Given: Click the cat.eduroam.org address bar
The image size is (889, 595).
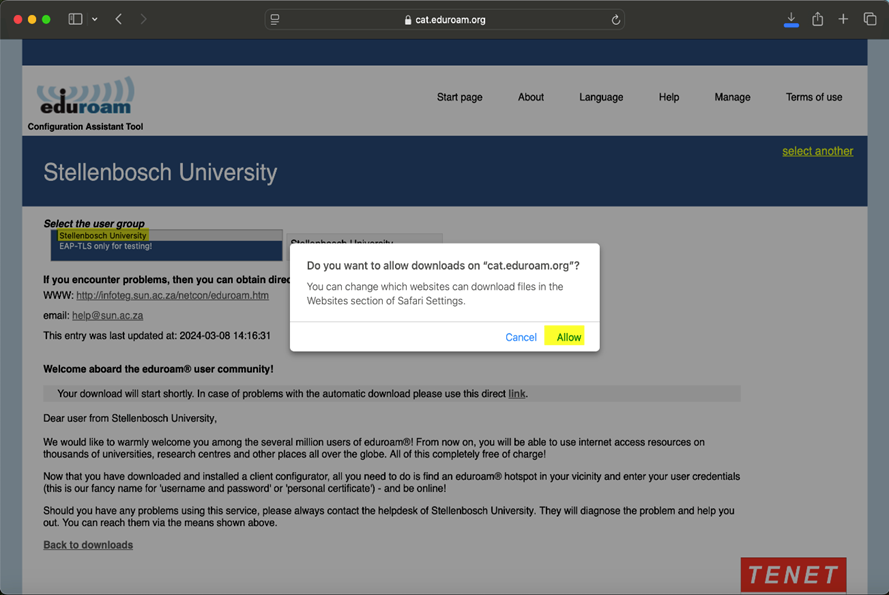Looking at the screenshot, I should click(445, 19).
